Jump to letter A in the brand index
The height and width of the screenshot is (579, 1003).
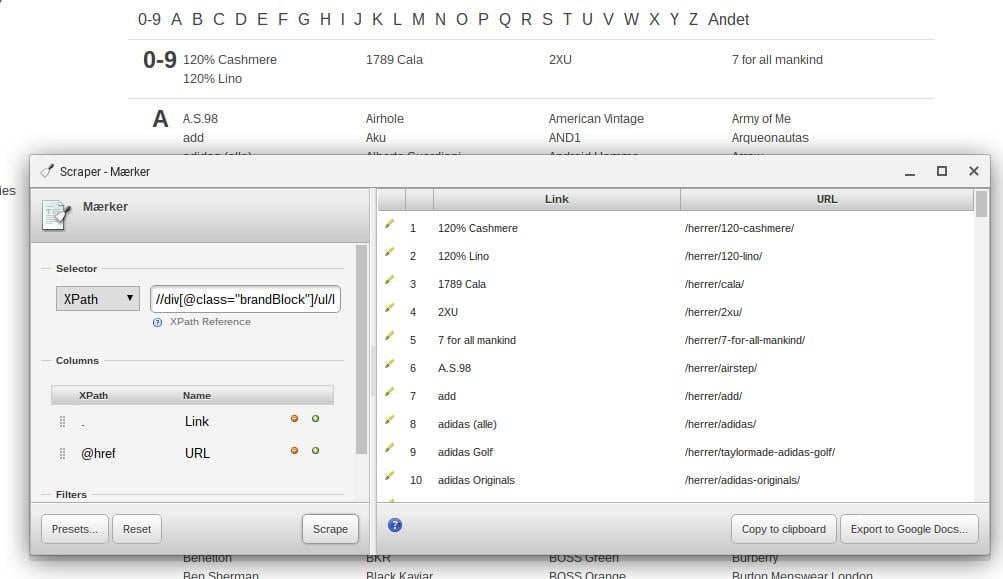(x=177, y=19)
